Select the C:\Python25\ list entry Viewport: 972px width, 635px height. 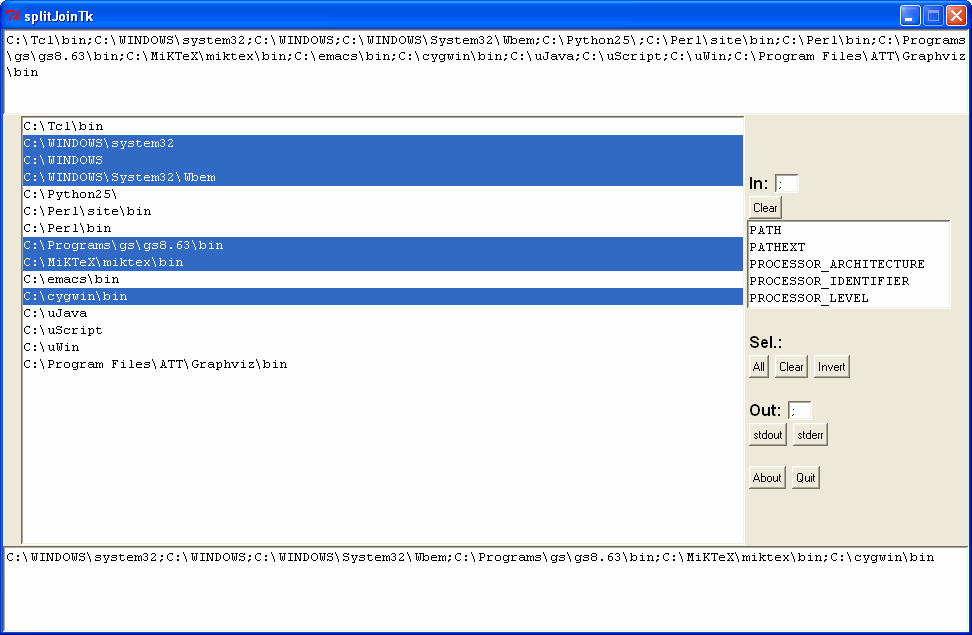[x=70, y=194]
